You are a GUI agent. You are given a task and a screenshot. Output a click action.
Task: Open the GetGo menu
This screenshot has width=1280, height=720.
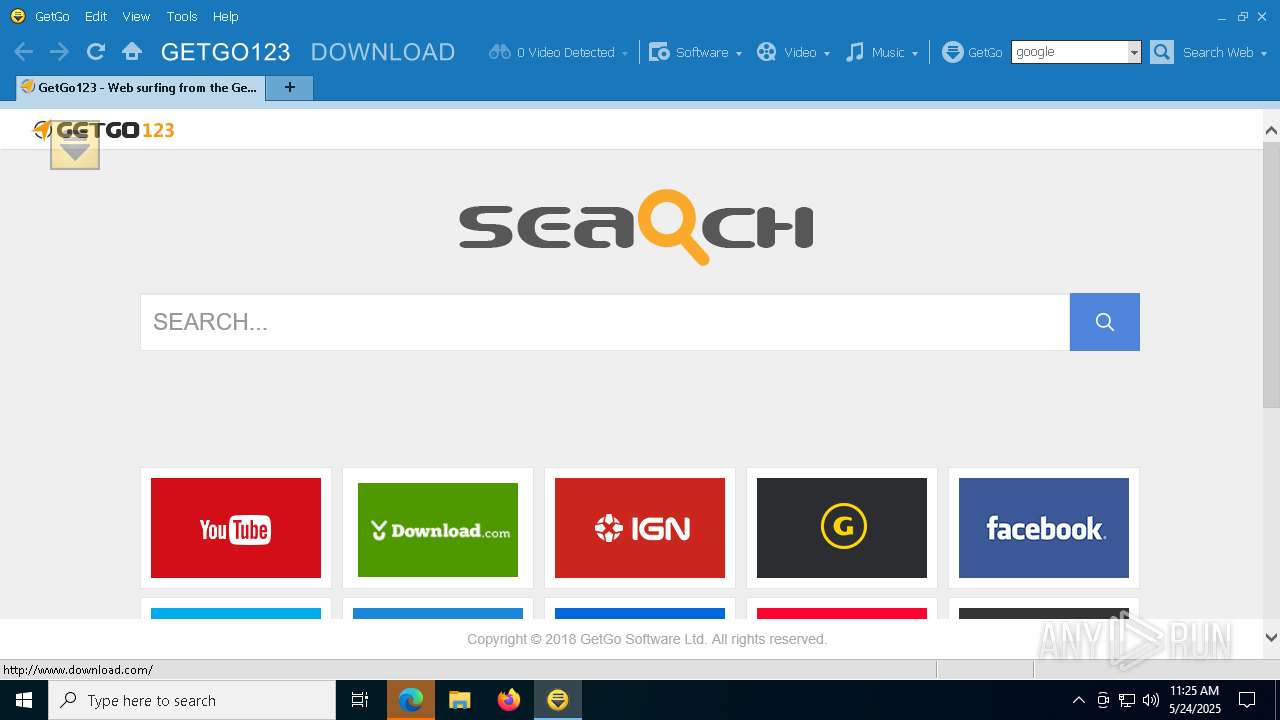click(x=52, y=16)
